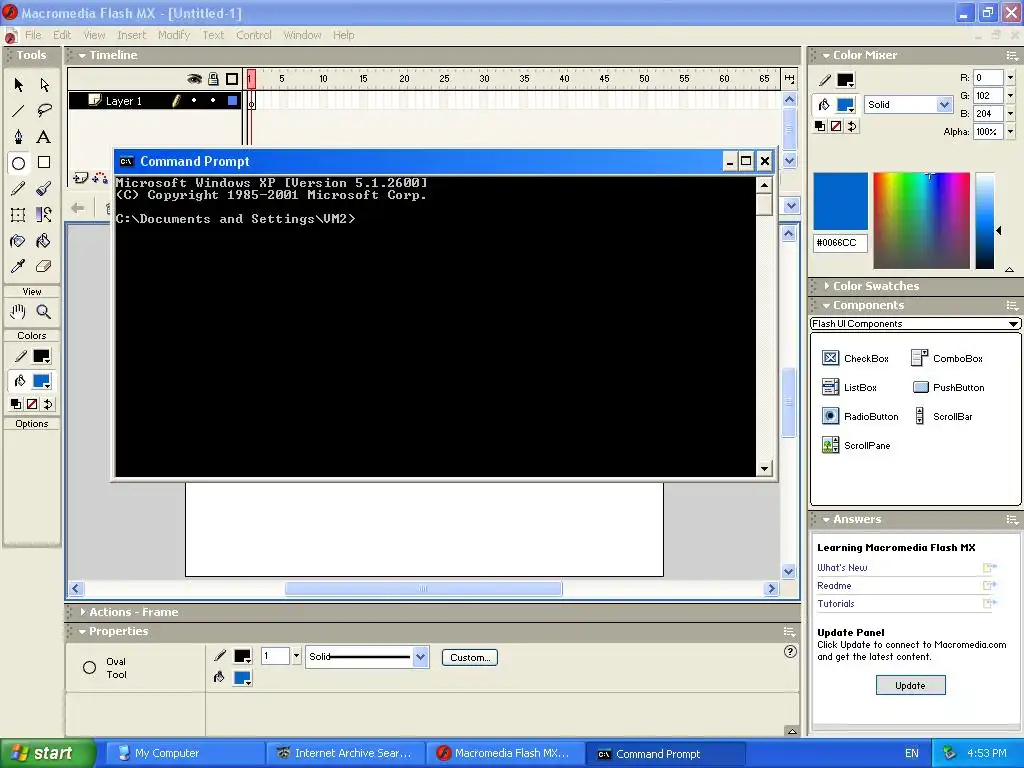Select the Free Transform tool
1024x768 pixels.
pyautogui.click(x=18, y=215)
